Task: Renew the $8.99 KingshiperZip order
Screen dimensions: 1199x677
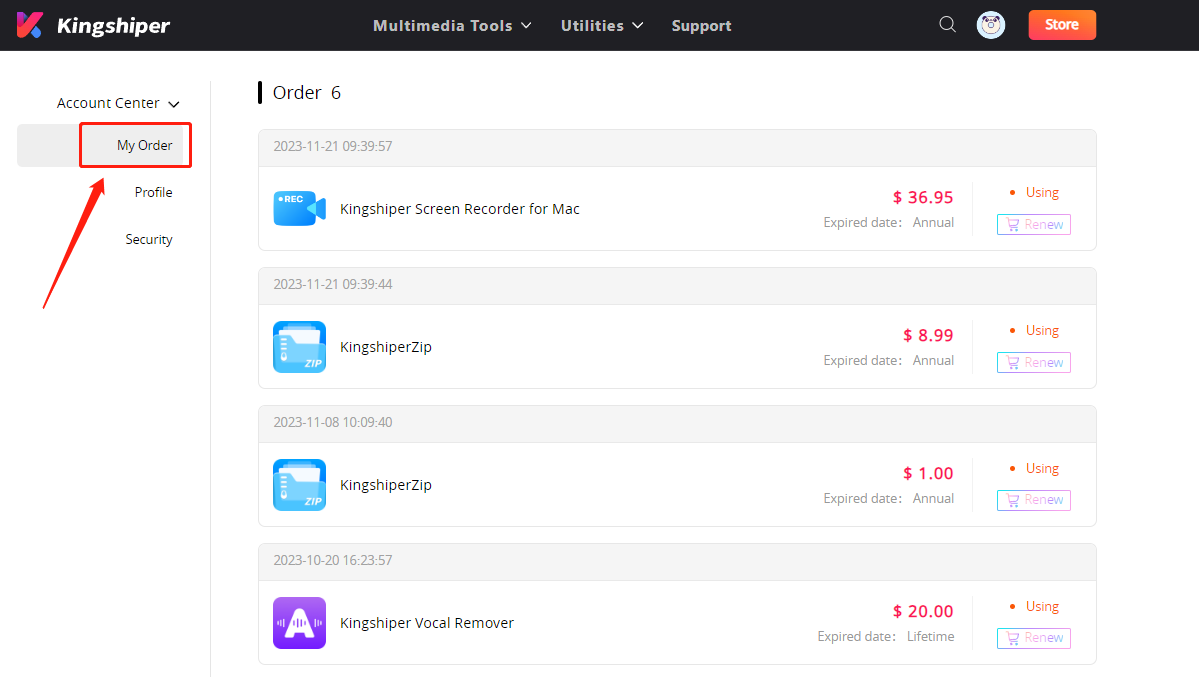Action: tap(1034, 362)
